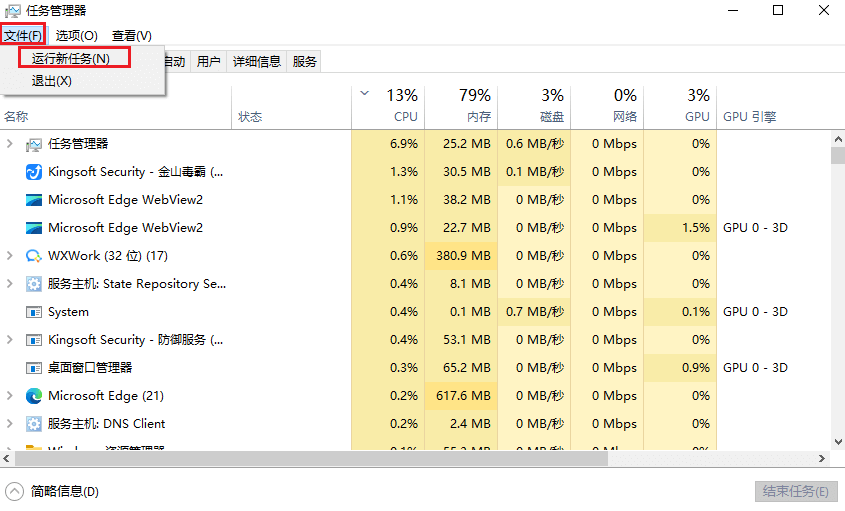Screen dimensions: 845x511
Task: Click the 任务管理器 process icon
Action: [33, 144]
